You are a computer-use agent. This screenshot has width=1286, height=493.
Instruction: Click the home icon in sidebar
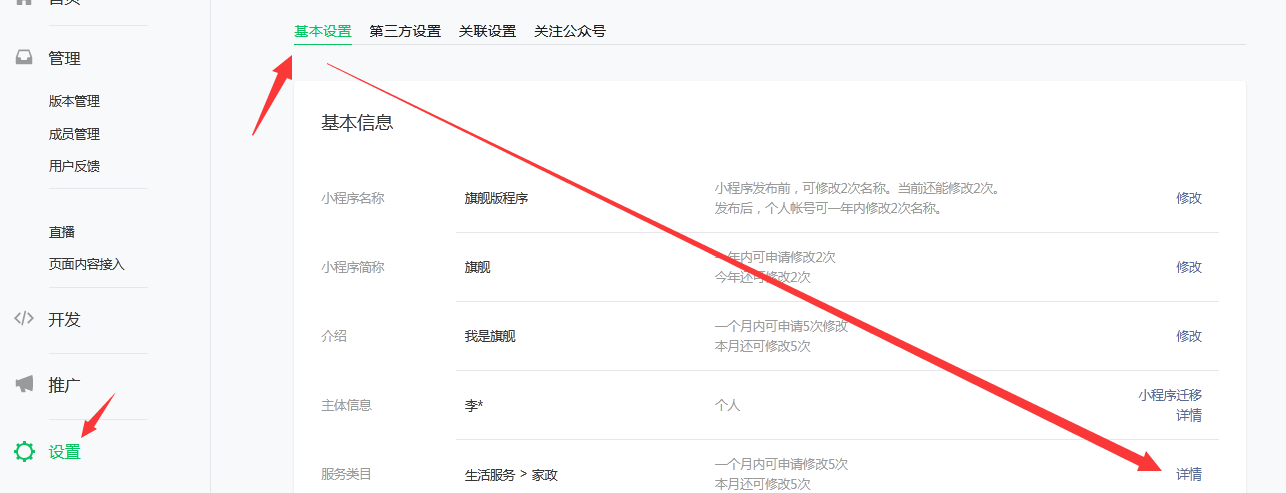click(x=24, y=2)
